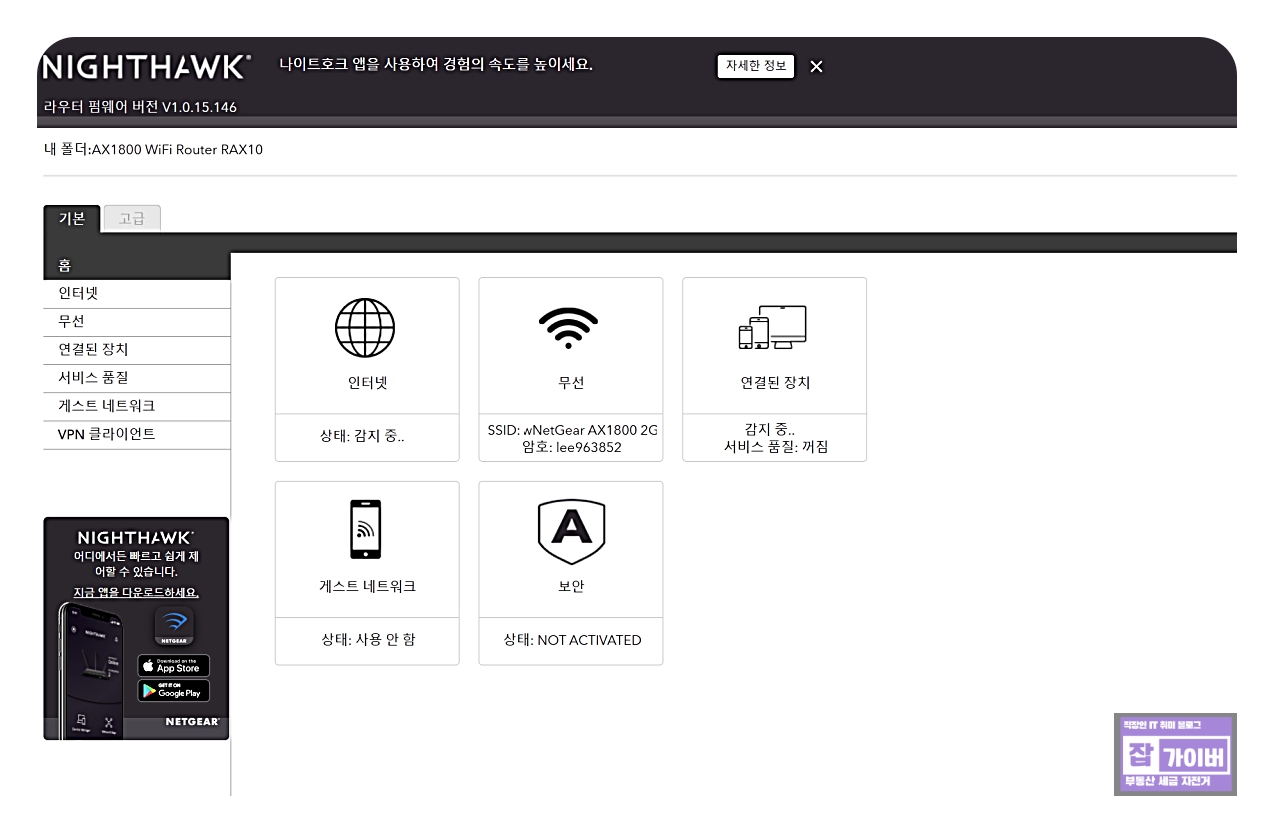
Task: Switch to the 기본 tab
Action: click(x=72, y=219)
